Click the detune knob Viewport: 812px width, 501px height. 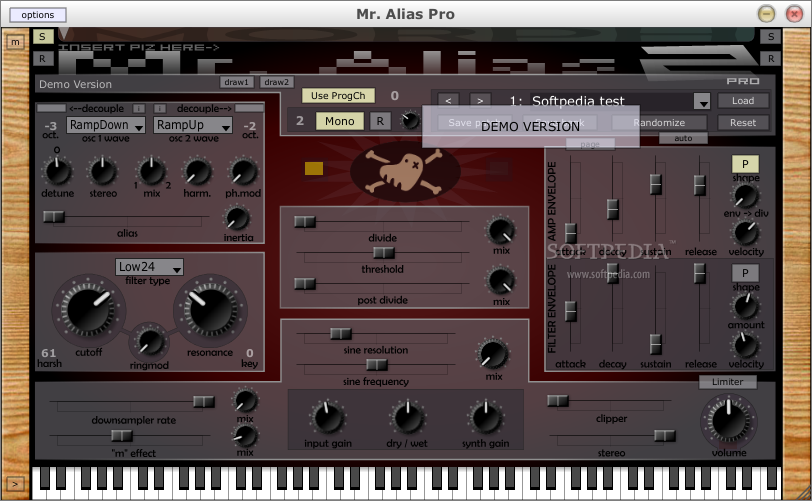57,171
